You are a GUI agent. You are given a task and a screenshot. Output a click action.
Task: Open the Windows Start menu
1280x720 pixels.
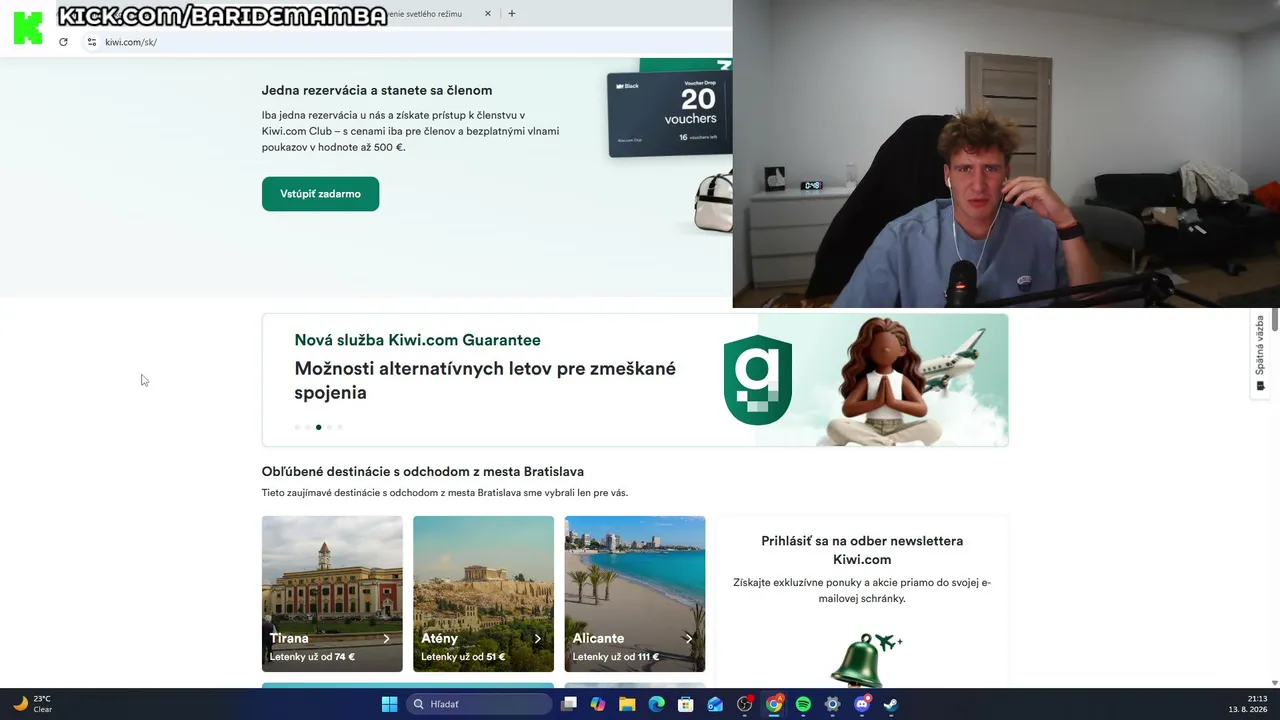point(389,704)
